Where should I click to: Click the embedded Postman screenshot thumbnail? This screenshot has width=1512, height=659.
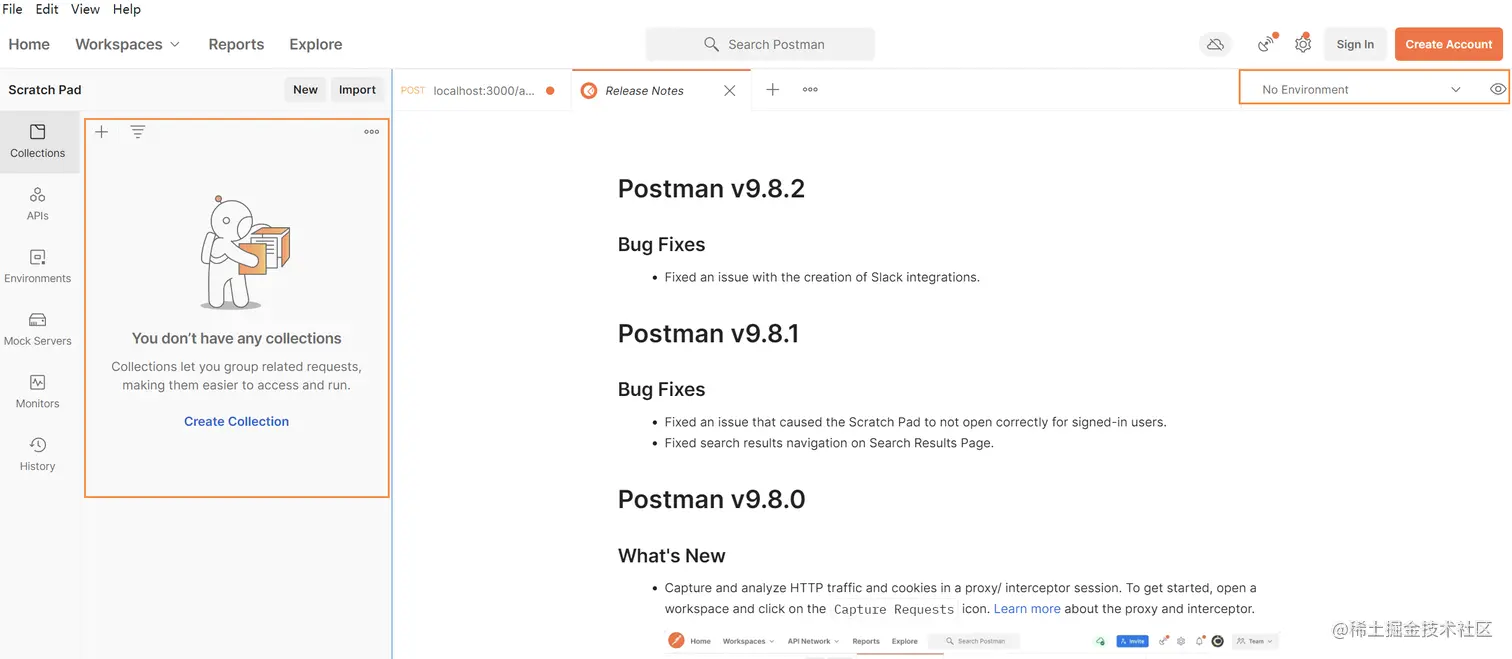click(972, 643)
